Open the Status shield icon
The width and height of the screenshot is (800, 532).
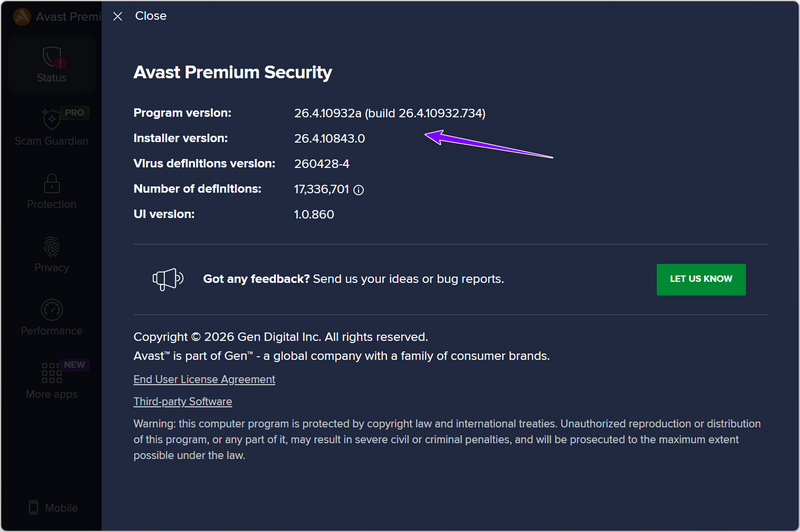pos(51,58)
